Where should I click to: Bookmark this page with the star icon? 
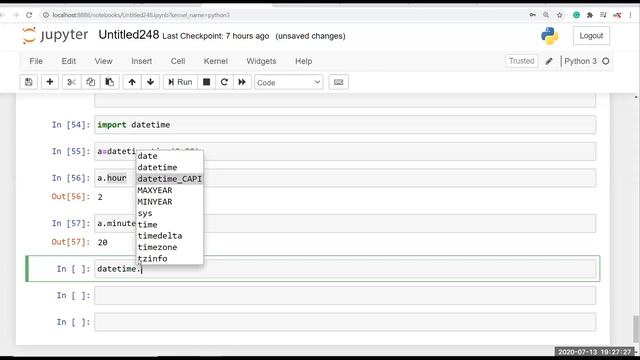click(x=560, y=15)
